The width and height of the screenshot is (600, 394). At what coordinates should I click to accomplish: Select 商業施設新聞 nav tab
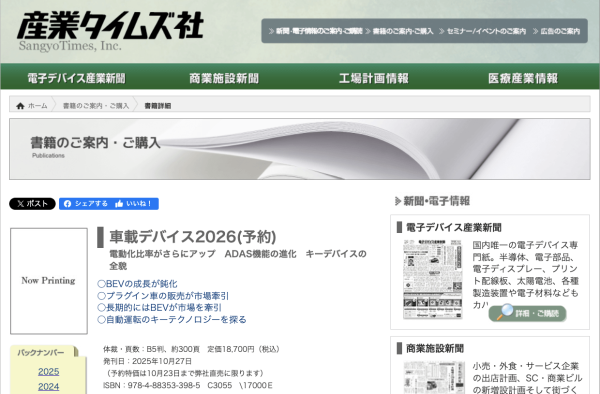(x=224, y=78)
